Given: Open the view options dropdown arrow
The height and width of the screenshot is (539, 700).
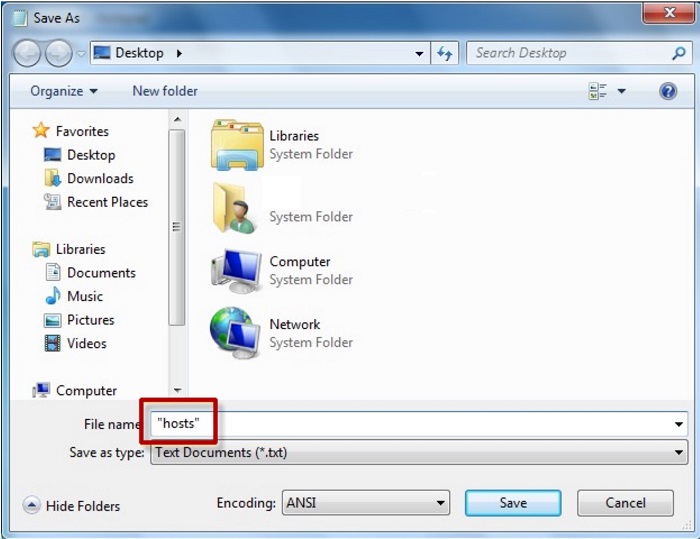Looking at the screenshot, I should pos(621,92).
